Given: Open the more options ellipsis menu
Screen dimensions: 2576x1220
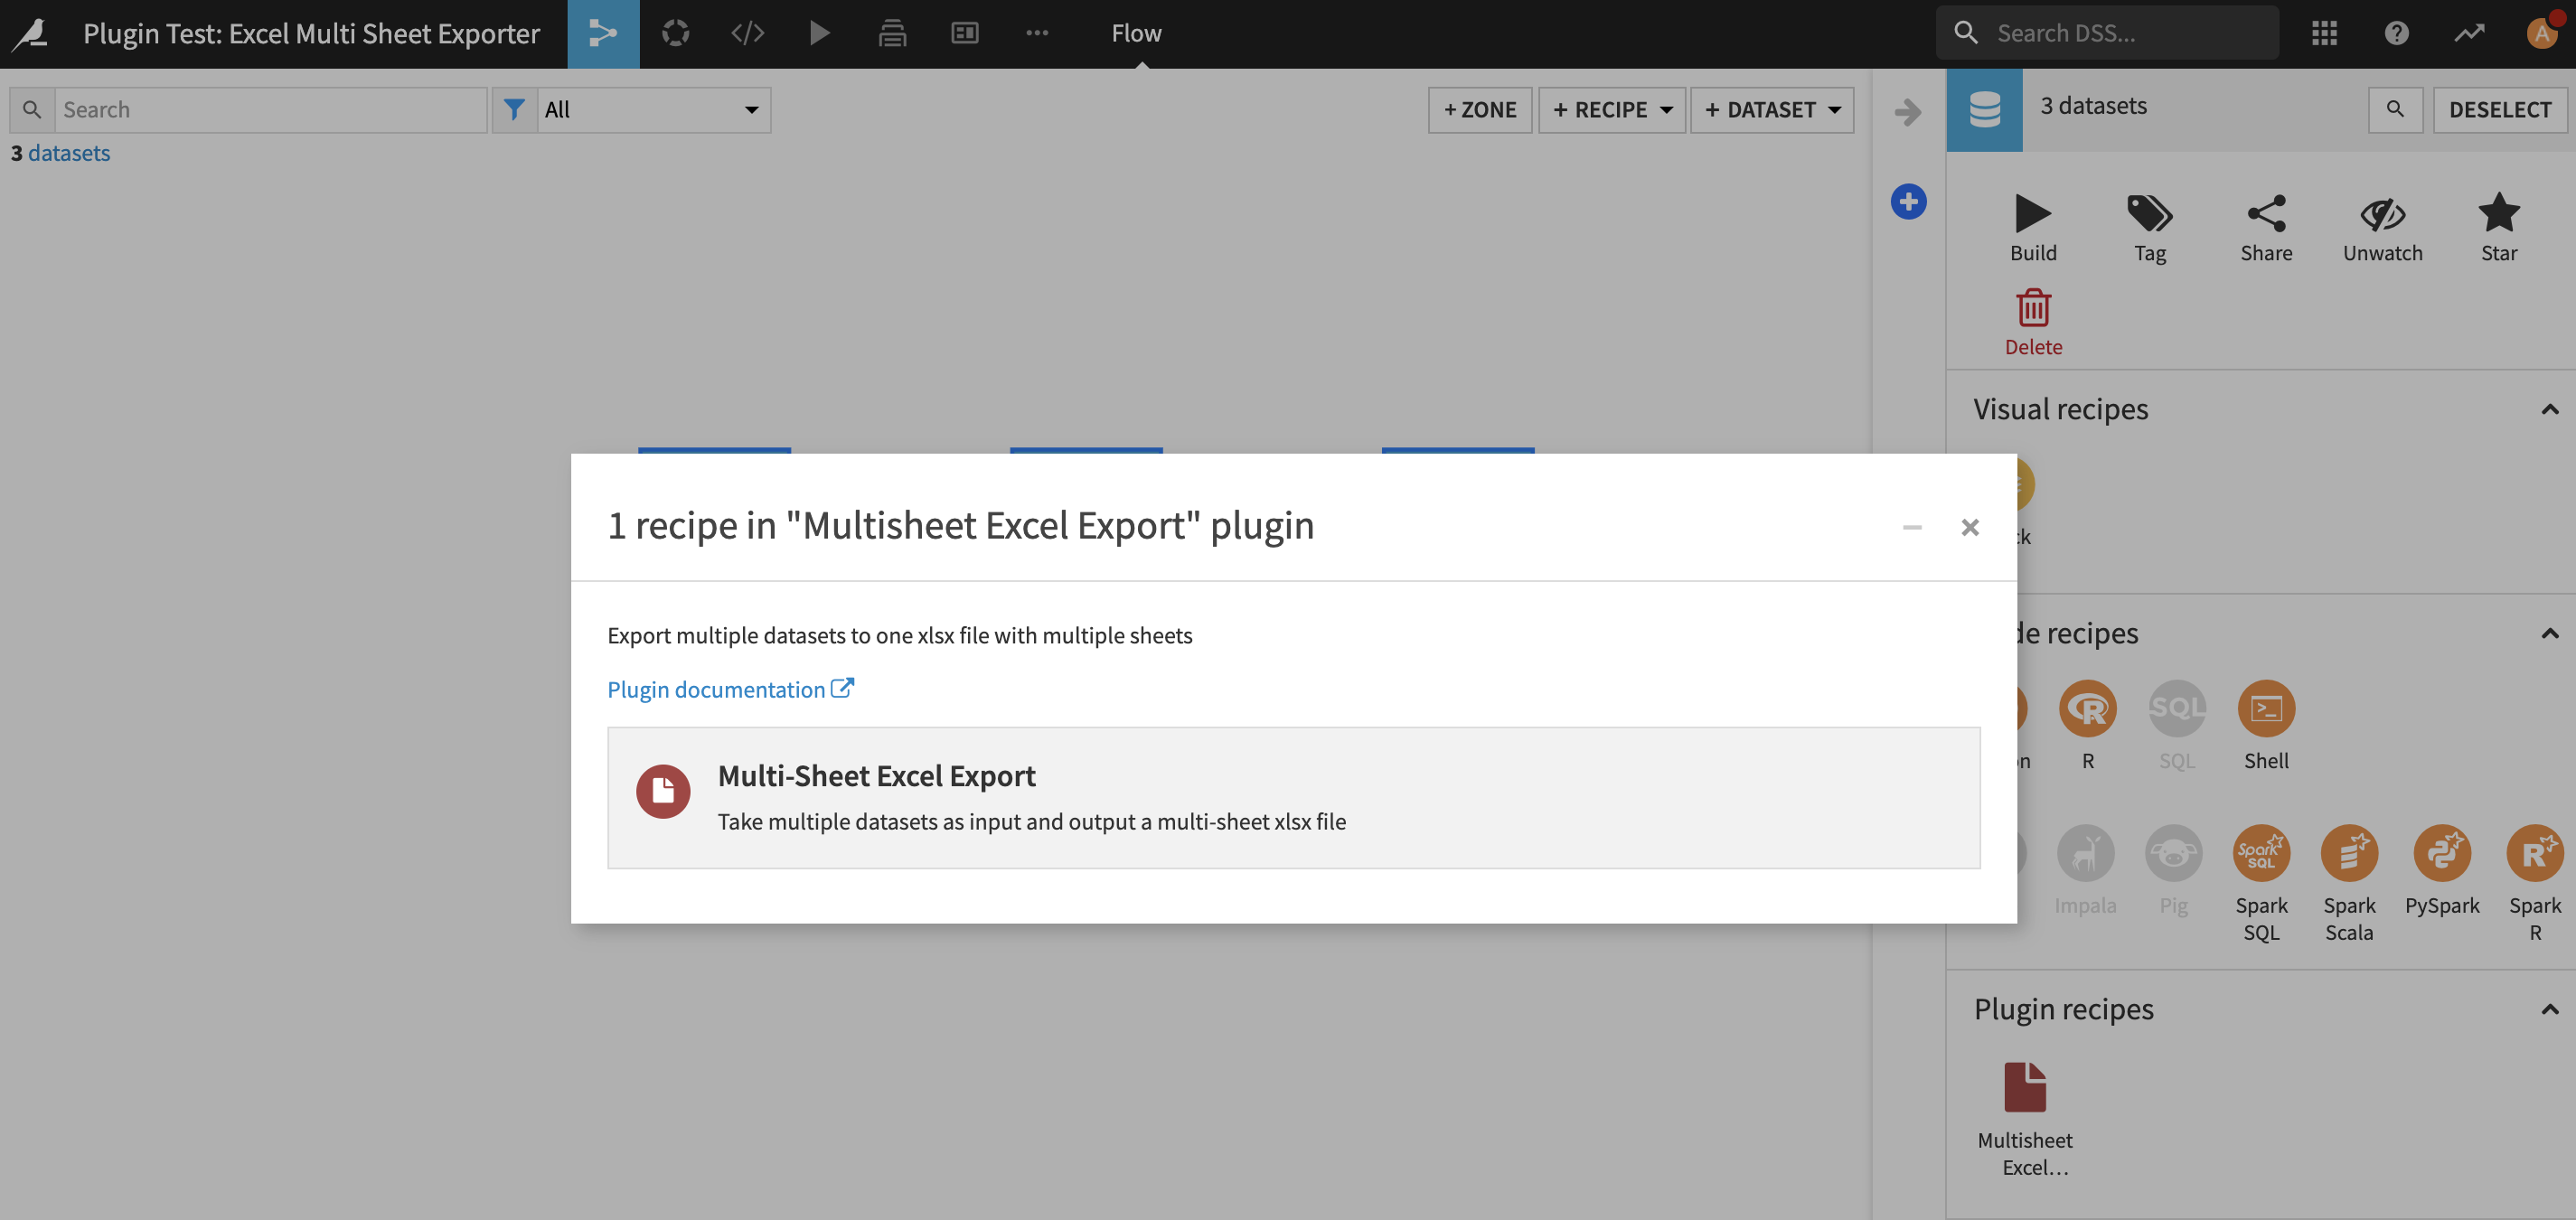Looking at the screenshot, I should pos(1037,33).
